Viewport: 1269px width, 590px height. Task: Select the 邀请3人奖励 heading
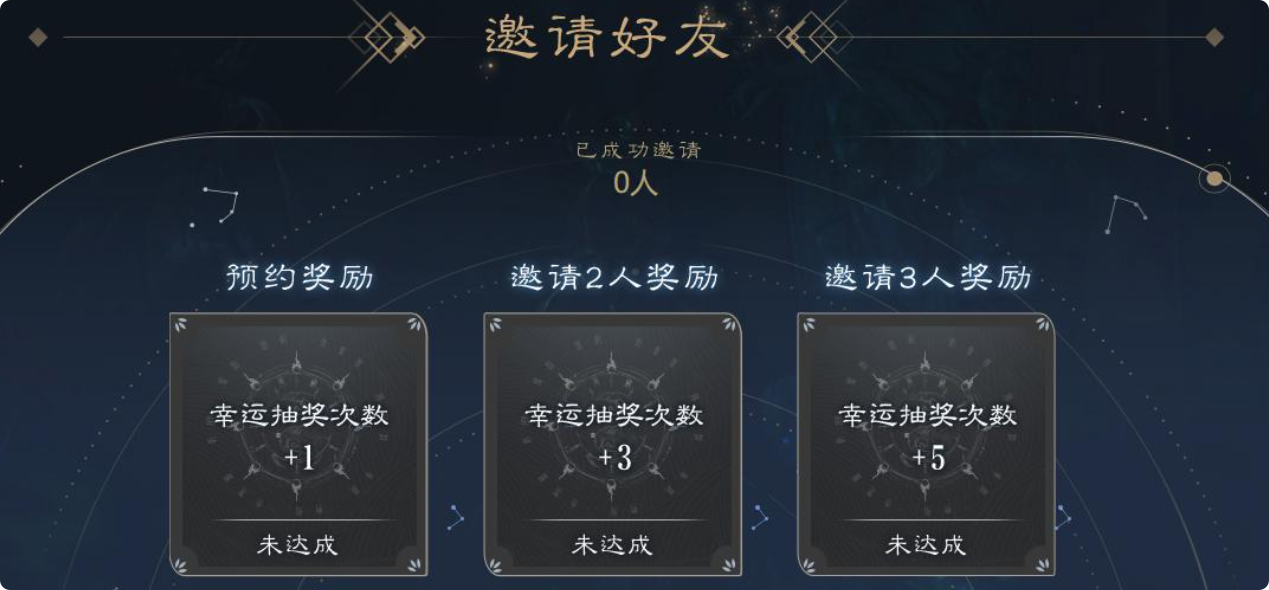click(x=927, y=277)
